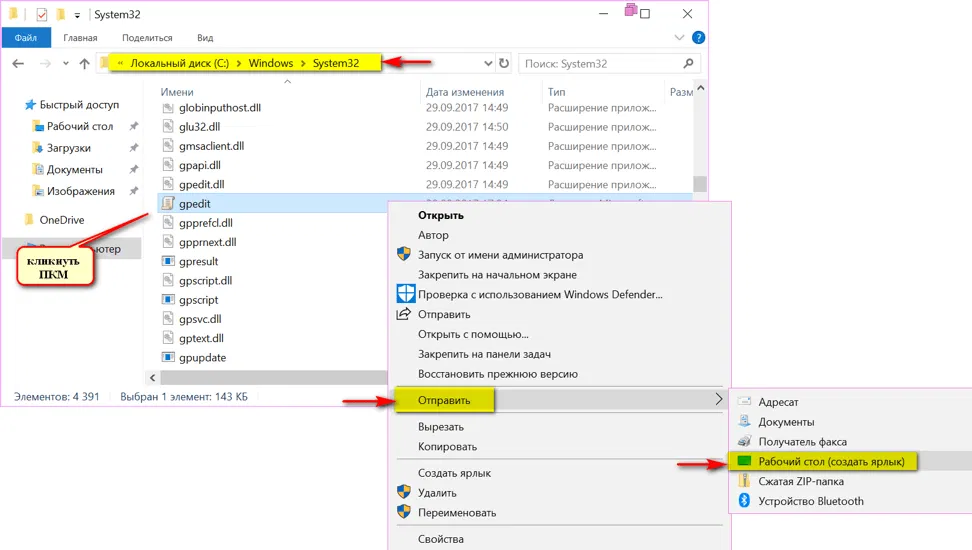
Task: Choose Открыть in the context menu
Action: coord(441,215)
